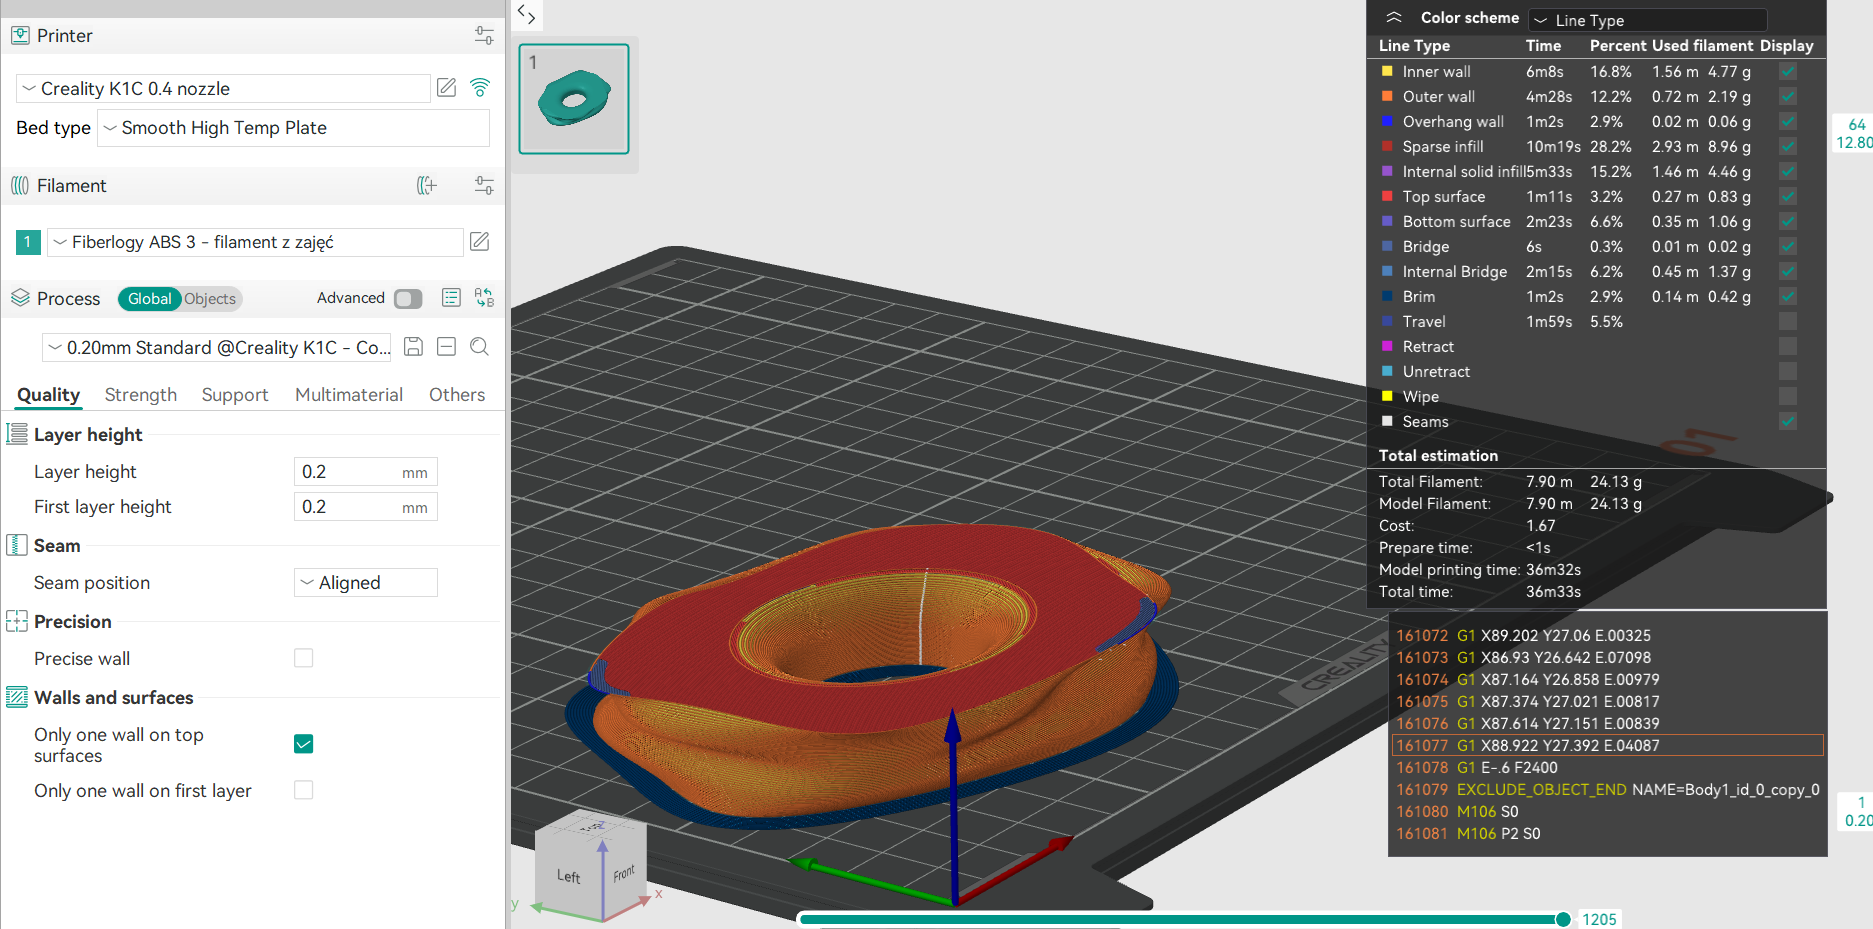Hide Sparse infill lines in preview

click(x=1788, y=147)
